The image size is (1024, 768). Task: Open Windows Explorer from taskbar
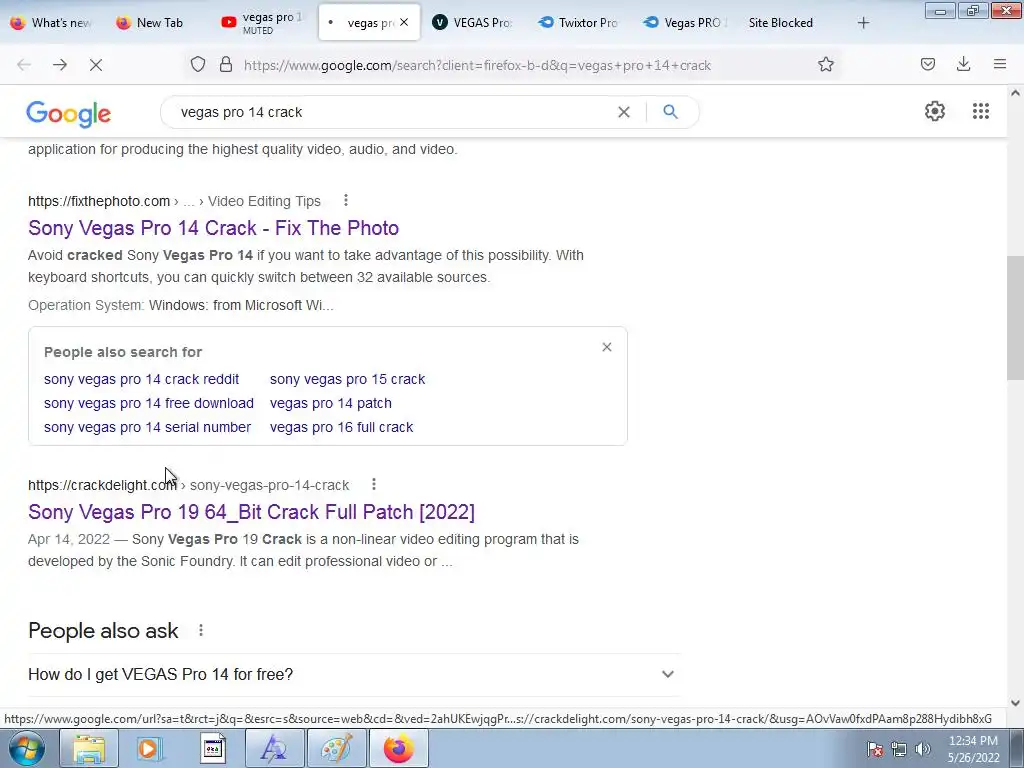[x=89, y=748]
